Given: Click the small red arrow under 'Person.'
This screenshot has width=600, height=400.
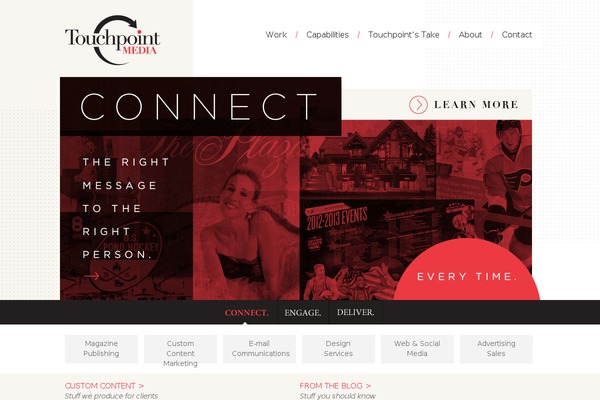Looking at the screenshot, I should pos(91,276).
